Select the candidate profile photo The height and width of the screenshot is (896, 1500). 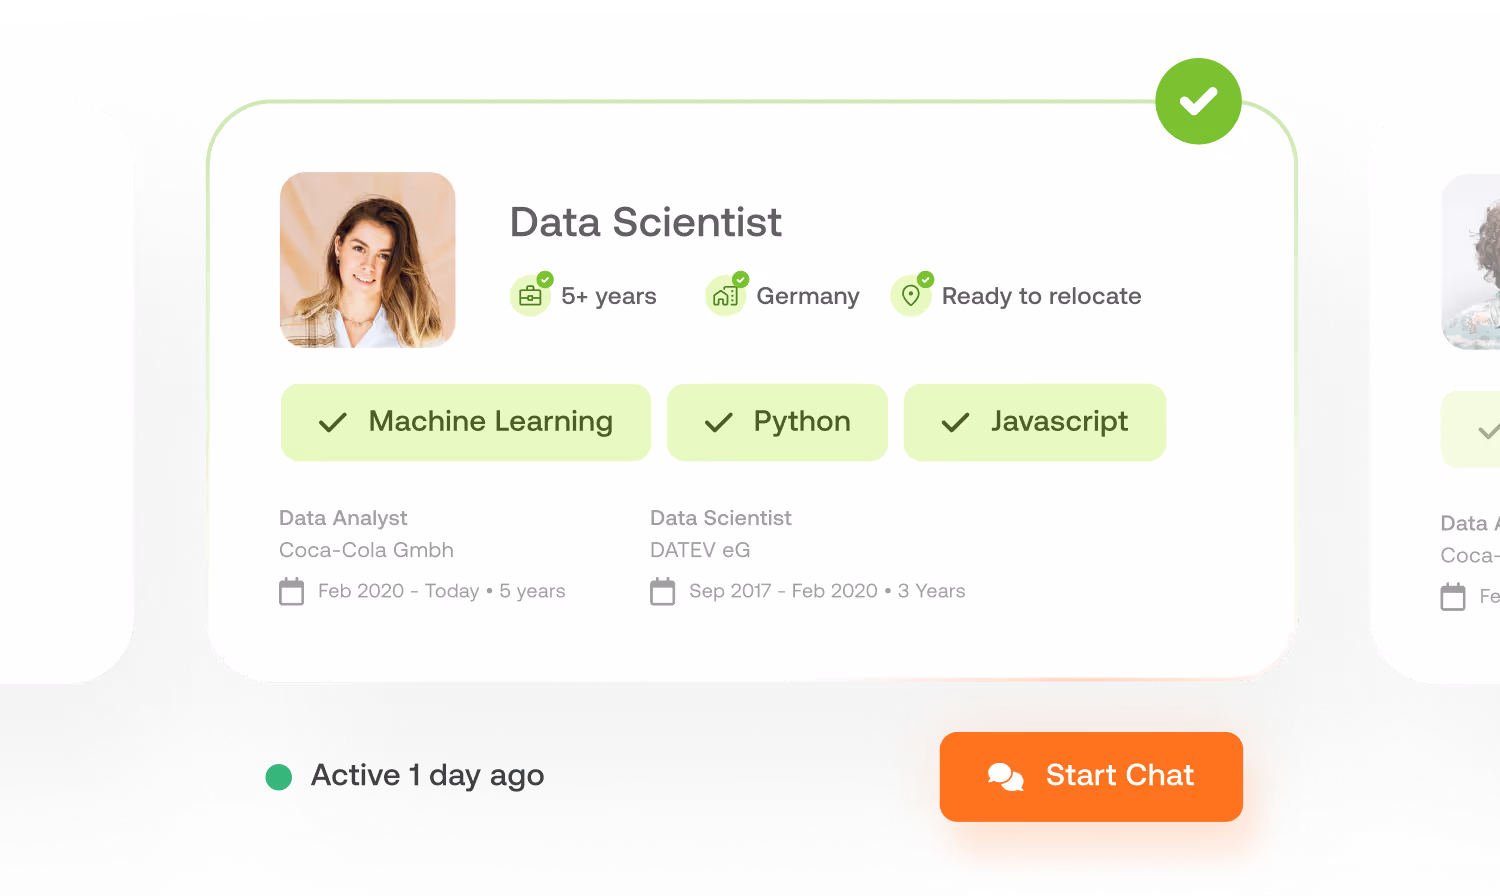[368, 260]
